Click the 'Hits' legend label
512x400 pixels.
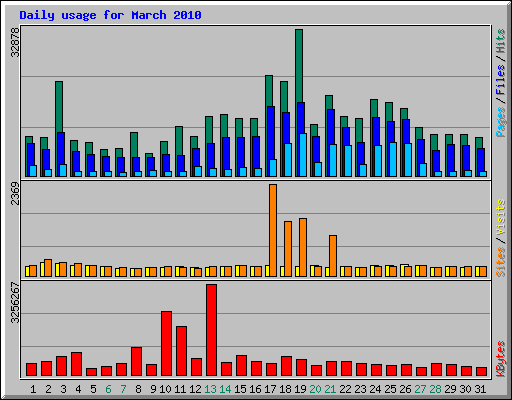501,41
